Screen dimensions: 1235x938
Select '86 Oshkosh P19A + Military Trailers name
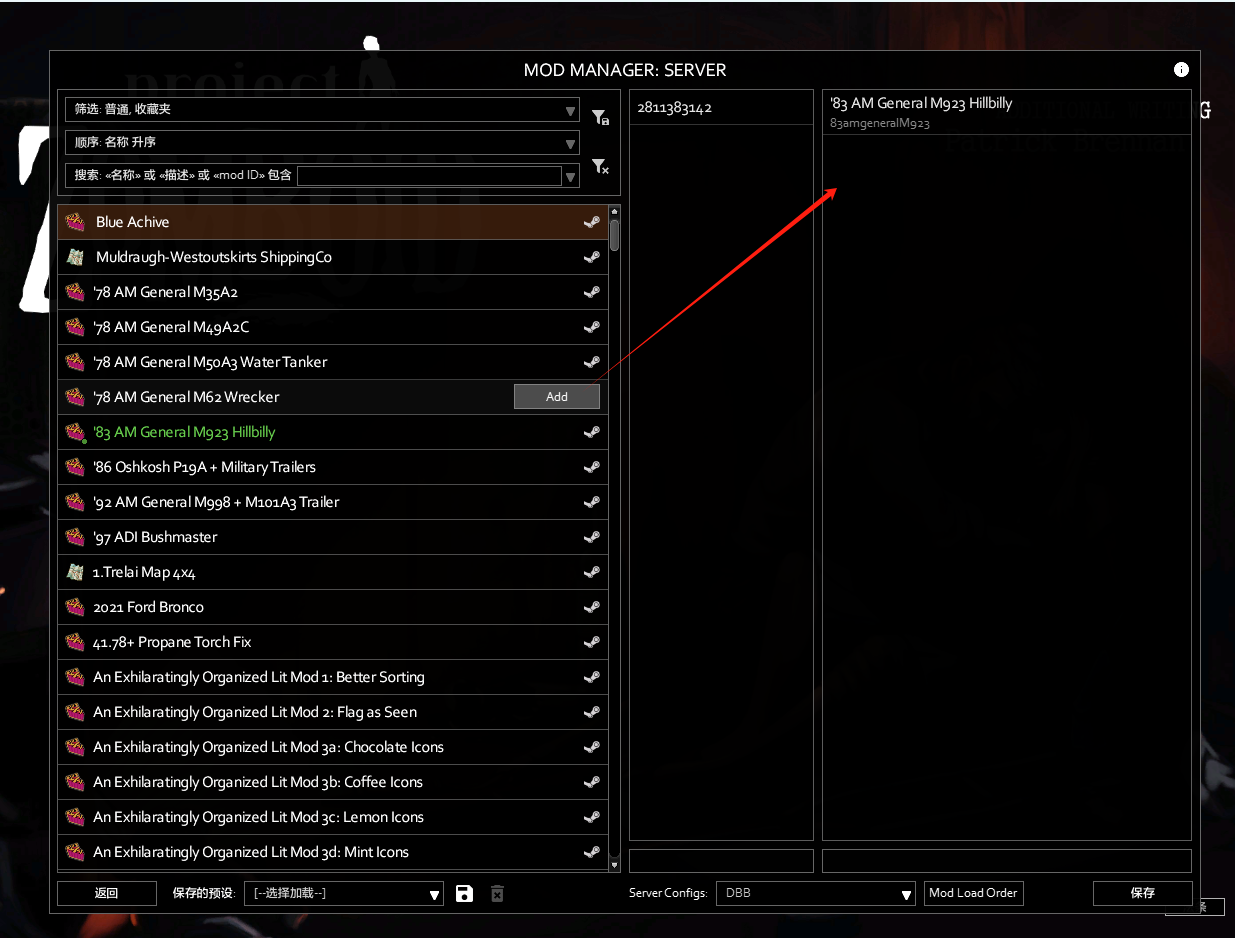tap(204, 467)
